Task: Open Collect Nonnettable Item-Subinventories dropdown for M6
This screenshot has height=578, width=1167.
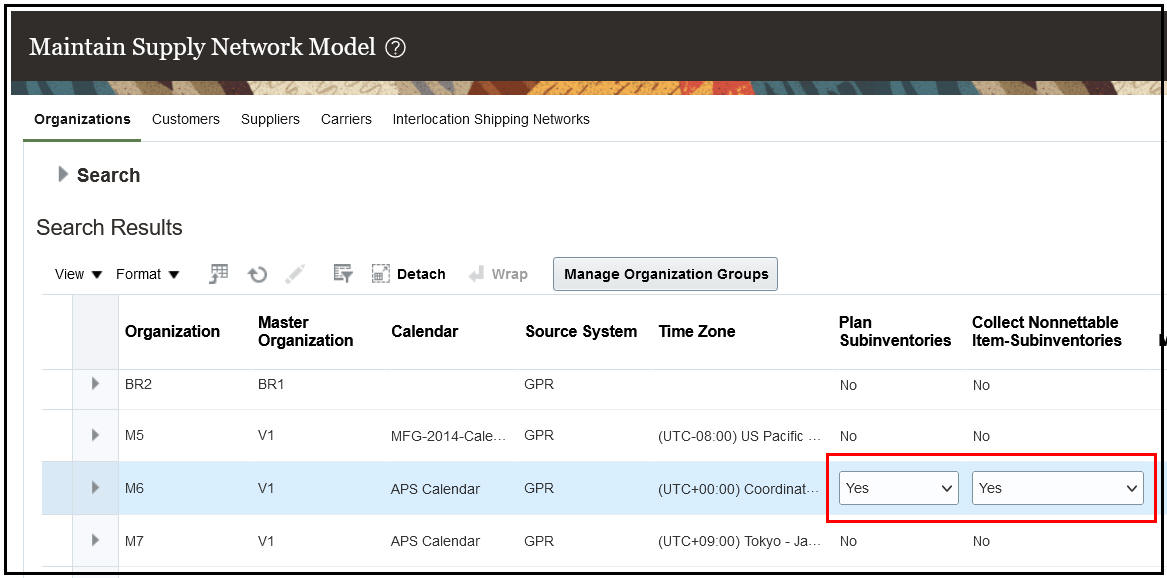Action: [1057, 488]
